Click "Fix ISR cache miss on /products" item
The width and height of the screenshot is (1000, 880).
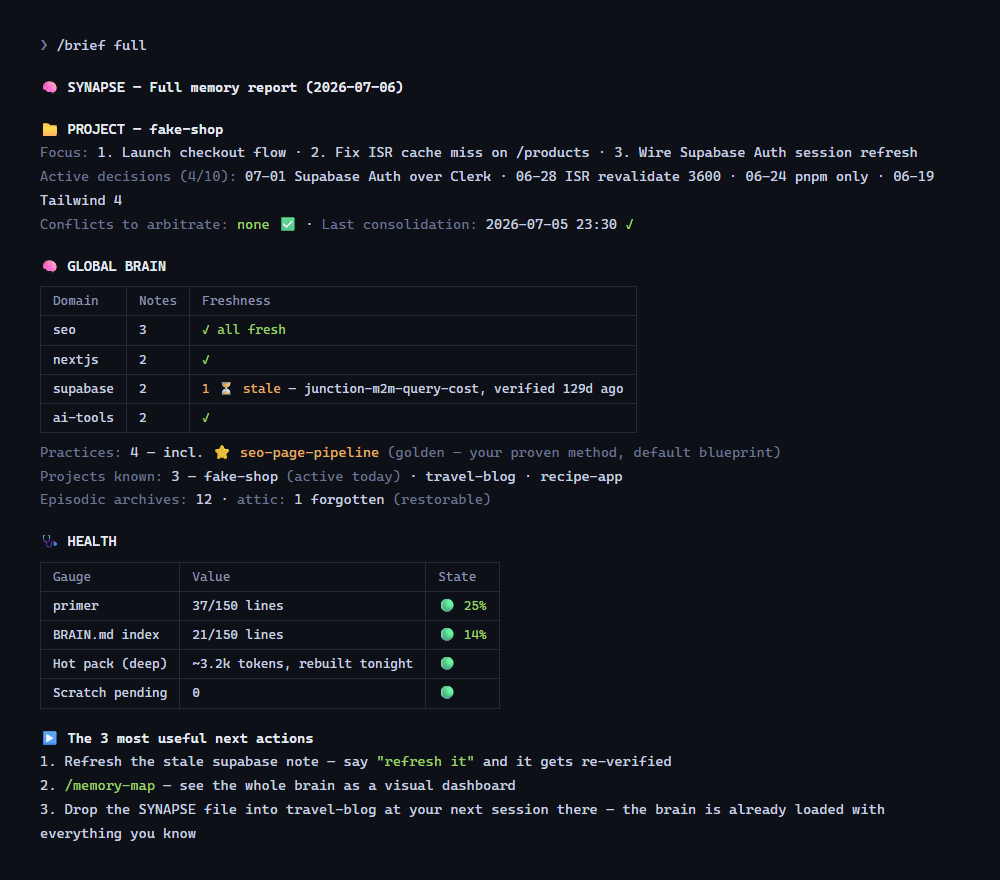point(462,152)
